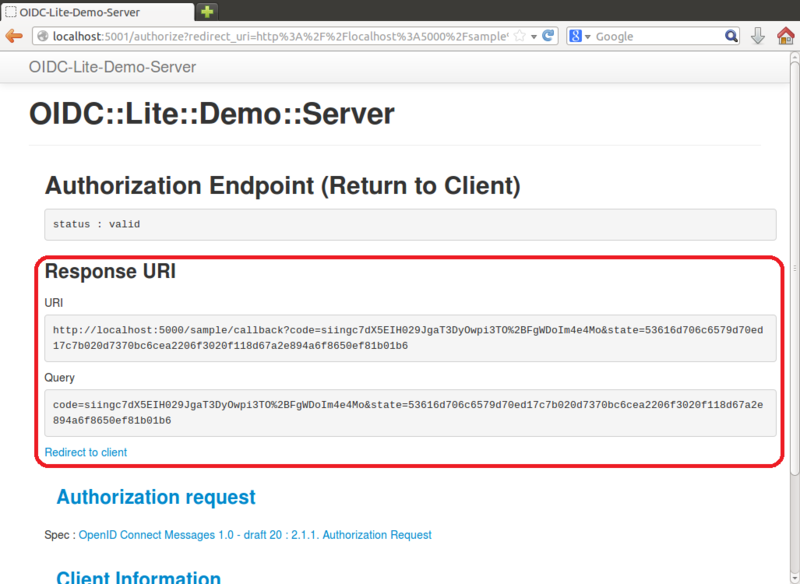Viewport: 800px width, 584px height.
Task: Go back with the orange back arrow
Action: point(14,36)
